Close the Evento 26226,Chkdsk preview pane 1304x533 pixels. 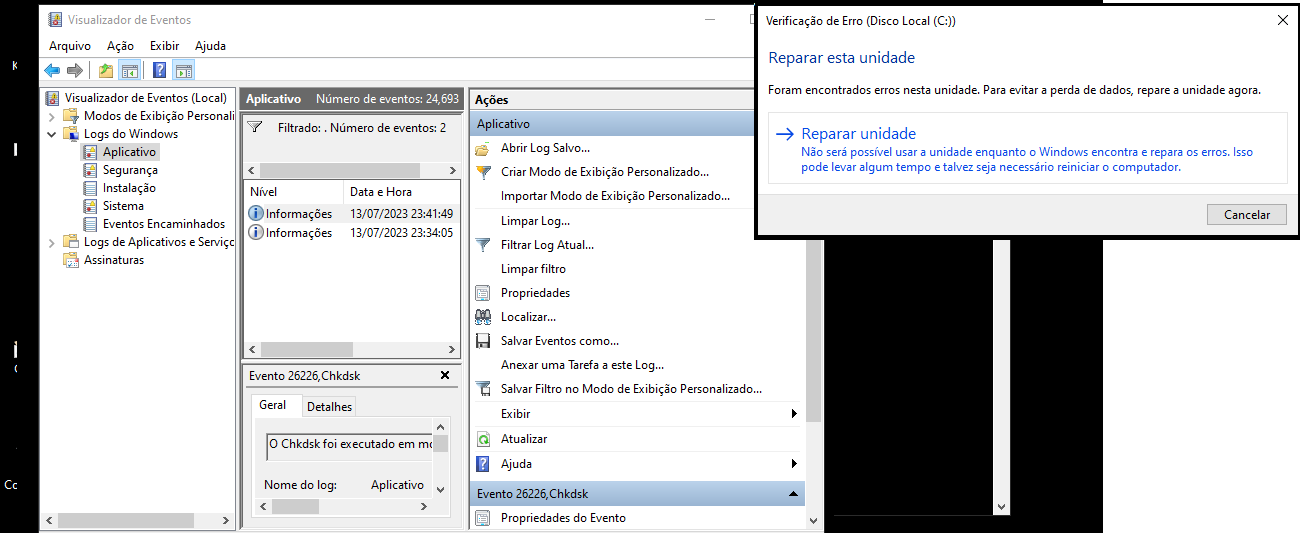(x=445, y=375)
